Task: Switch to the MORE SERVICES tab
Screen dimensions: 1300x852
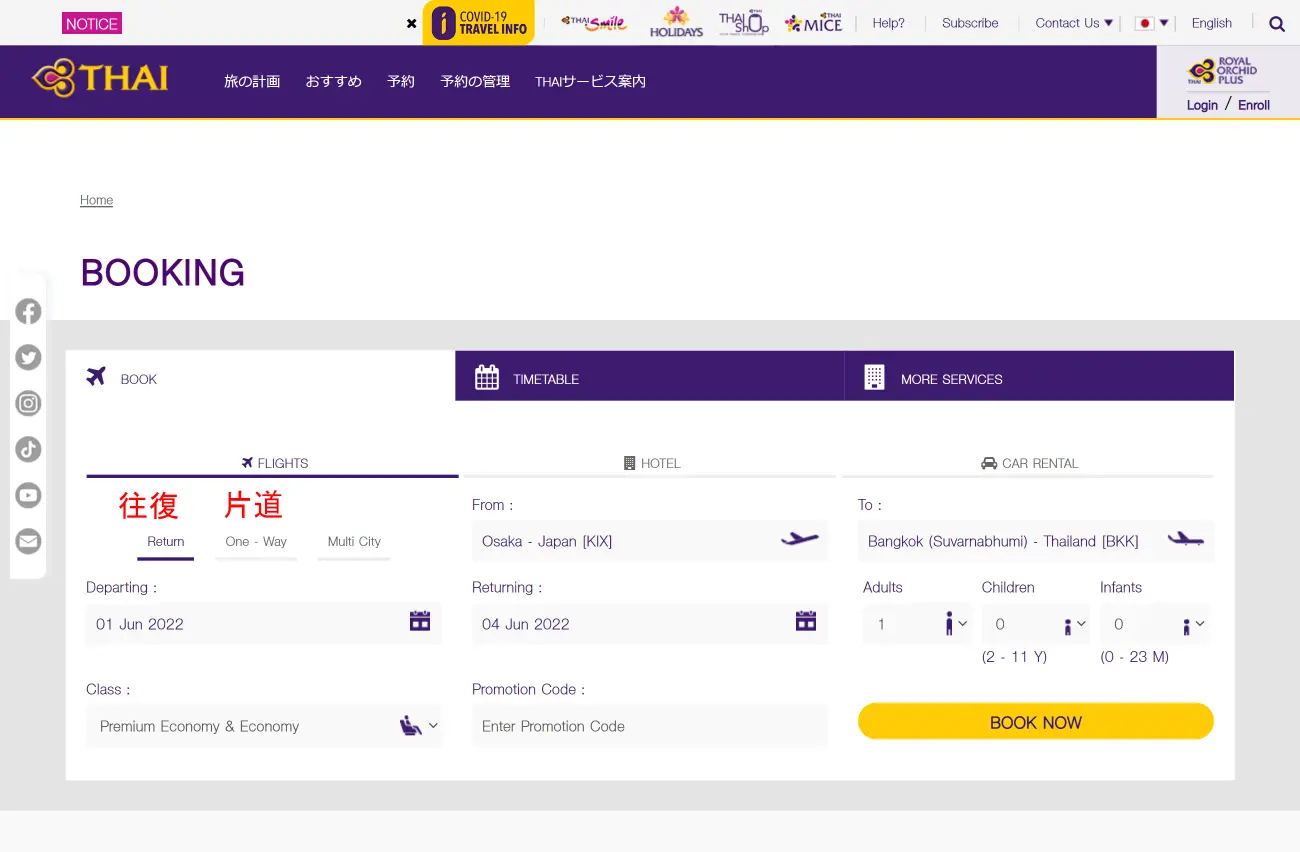Action: (1040, 376)
